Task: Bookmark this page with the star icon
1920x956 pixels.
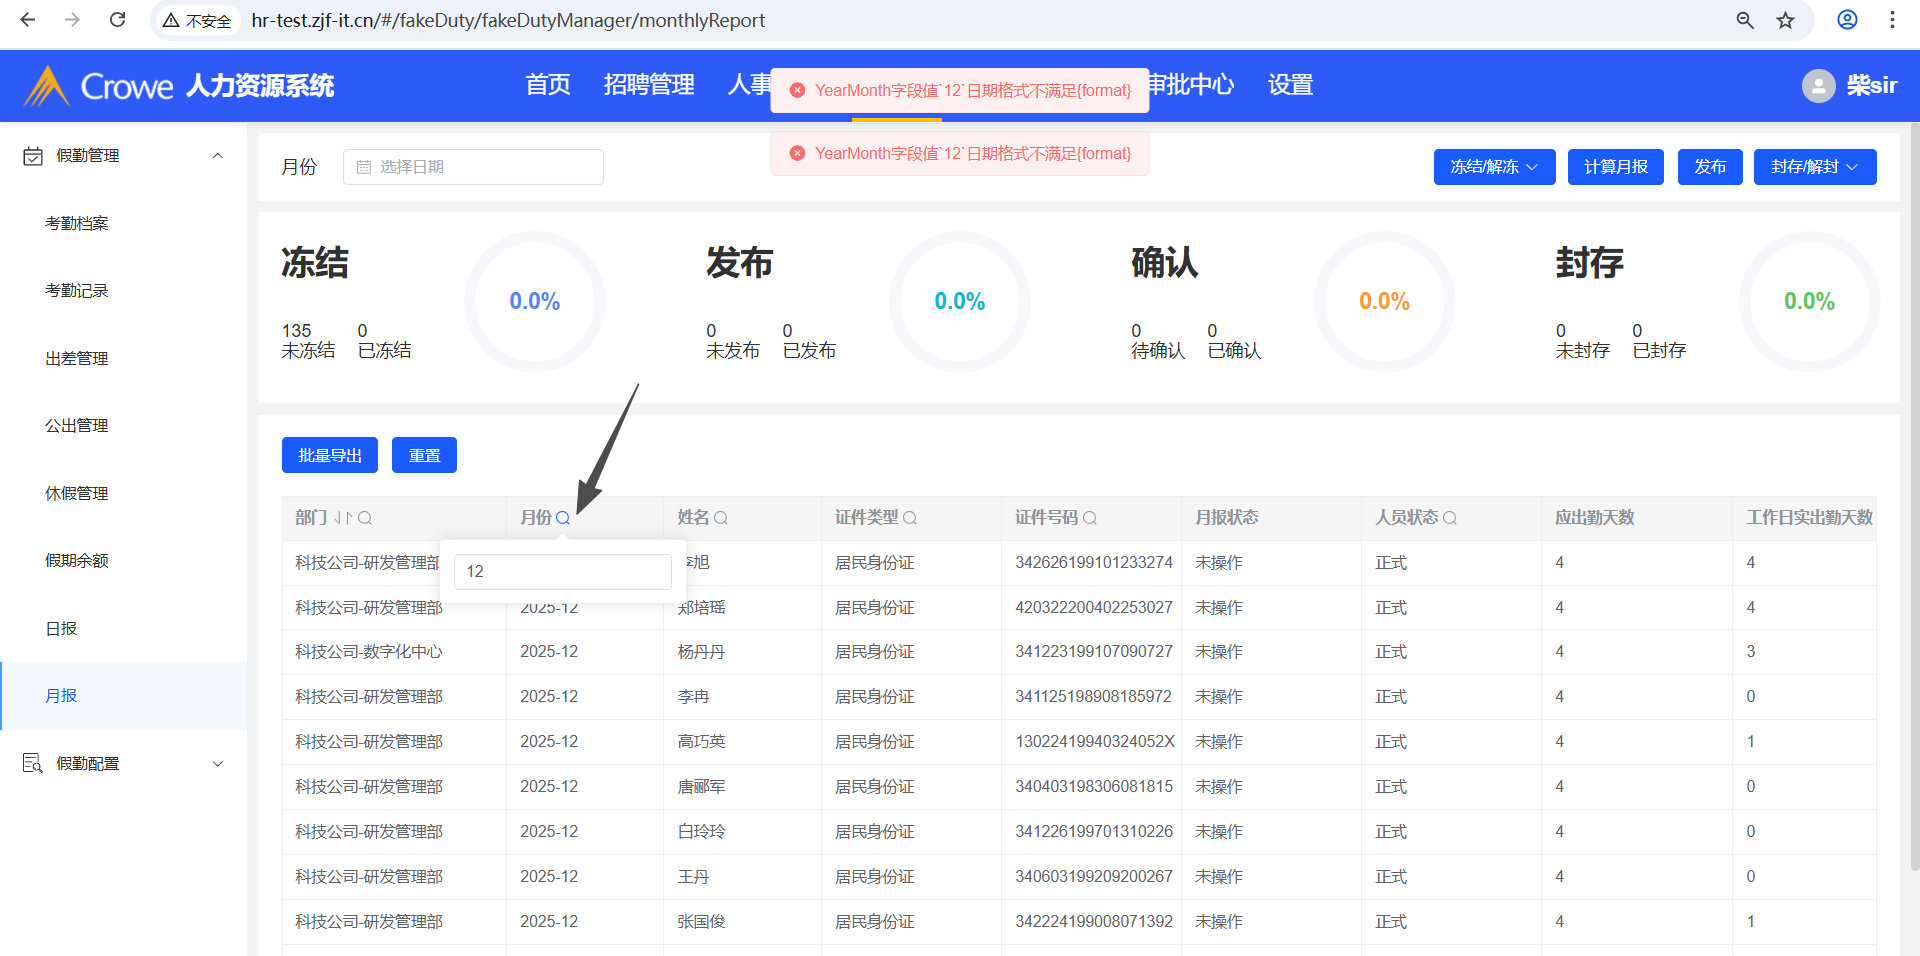Action: tap(1785, 20)
